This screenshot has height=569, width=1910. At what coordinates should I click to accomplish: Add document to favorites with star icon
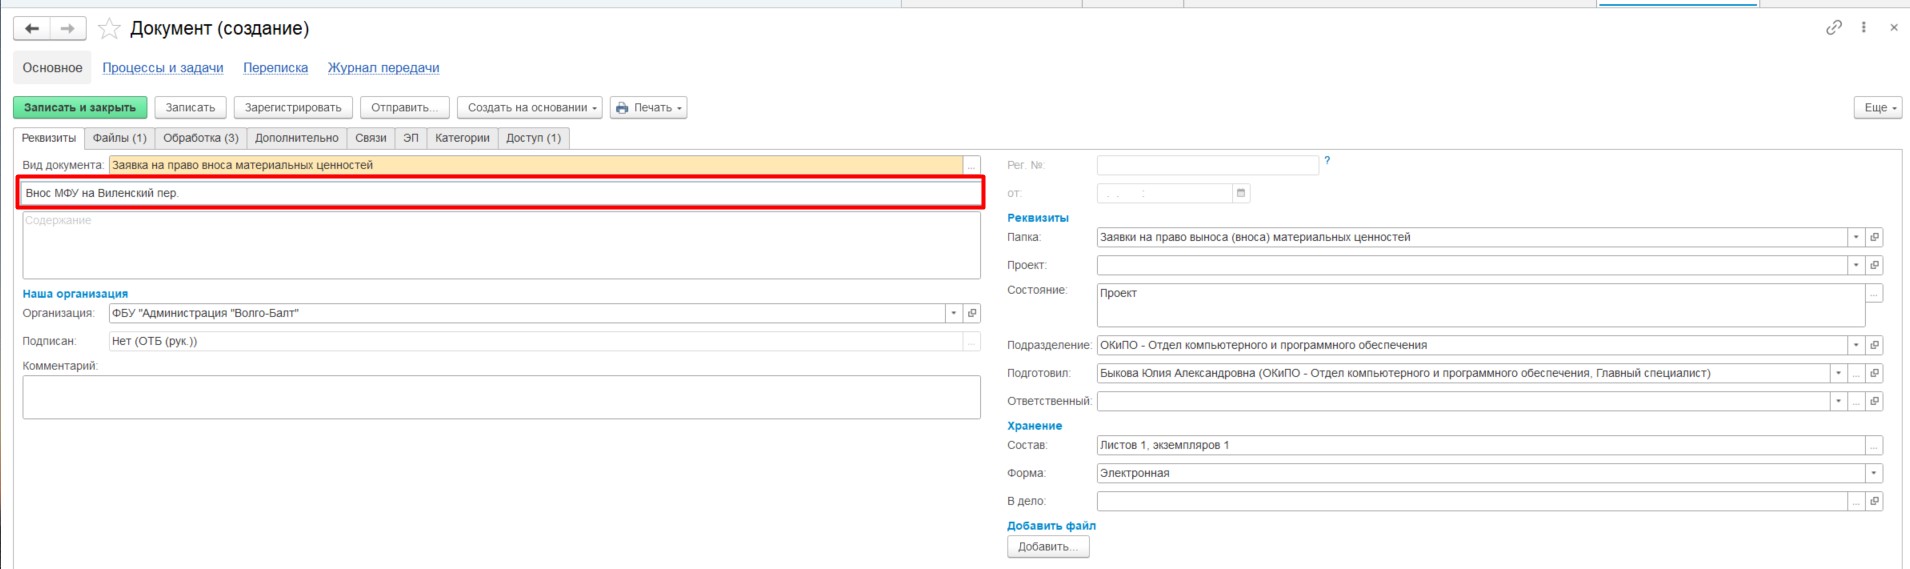109,29
